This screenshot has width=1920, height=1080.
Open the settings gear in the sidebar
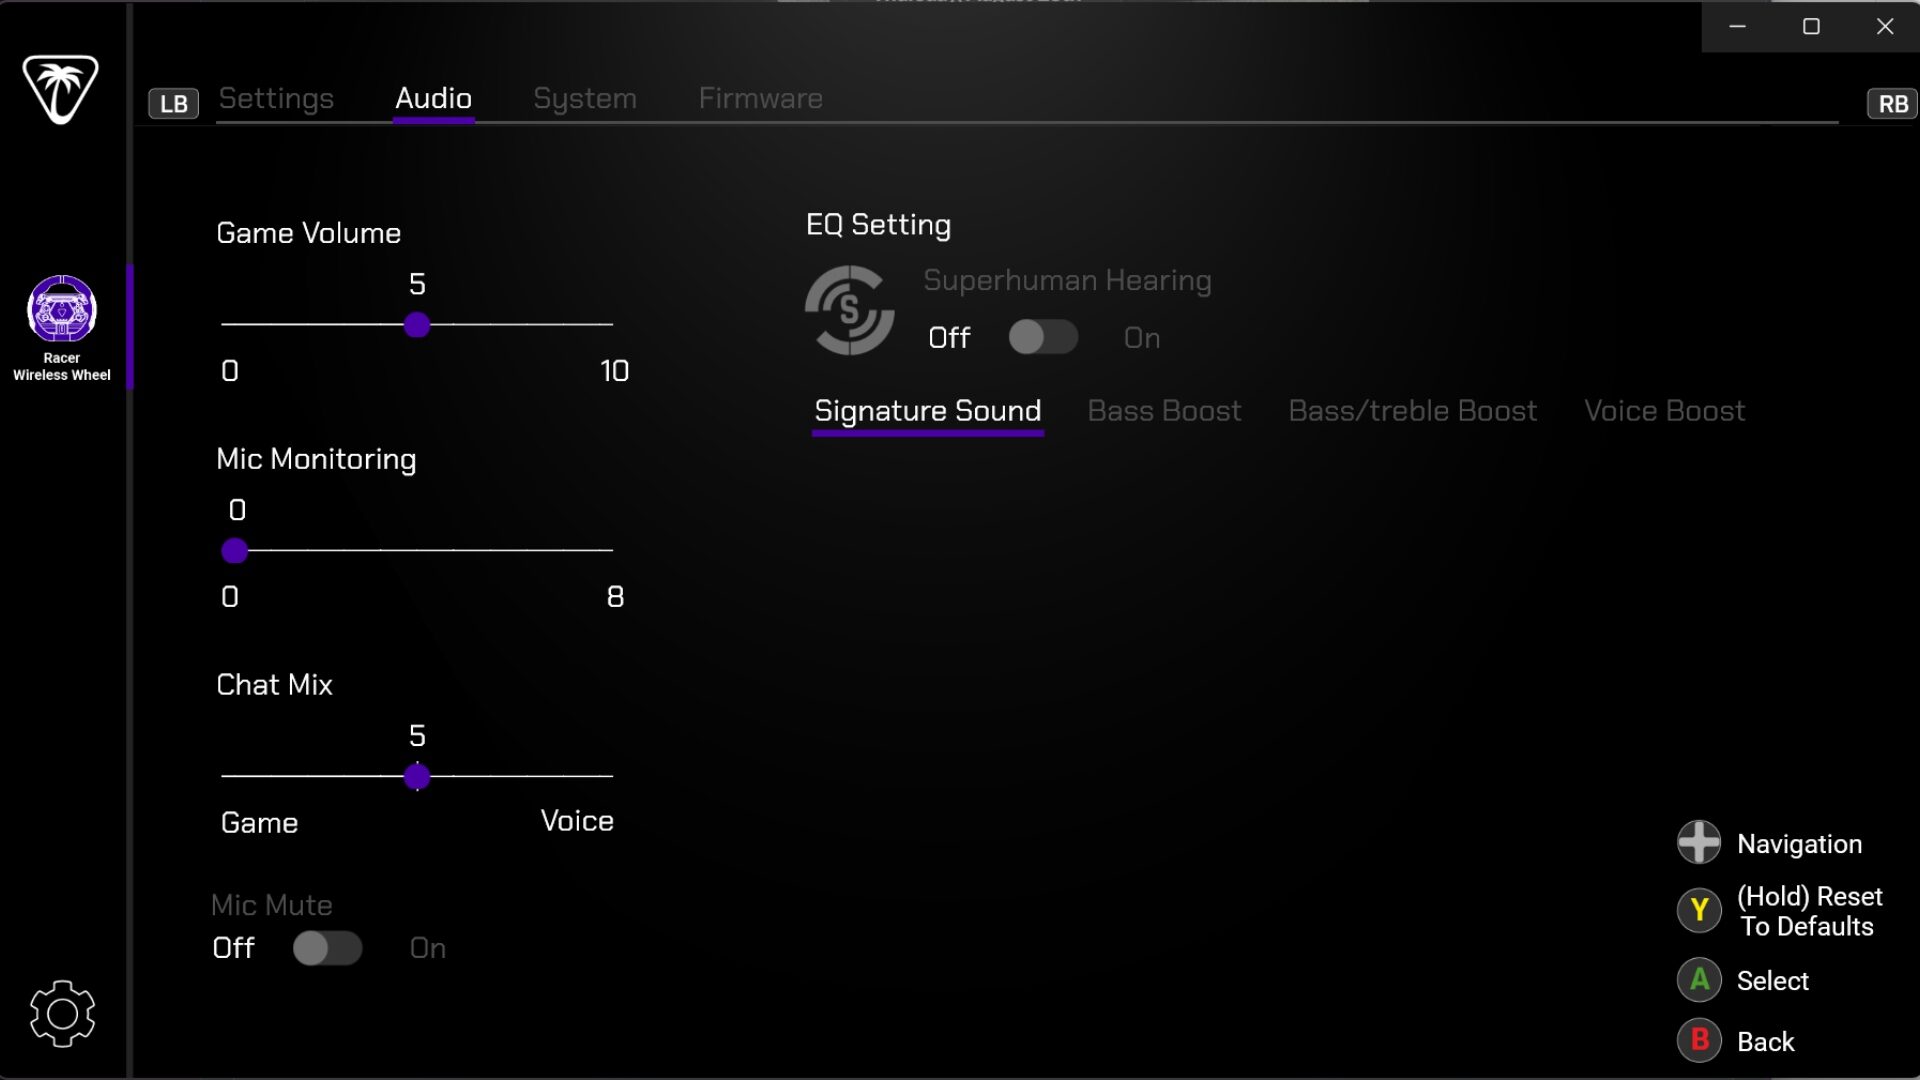pyautogui.click(x=62, y=1013)
